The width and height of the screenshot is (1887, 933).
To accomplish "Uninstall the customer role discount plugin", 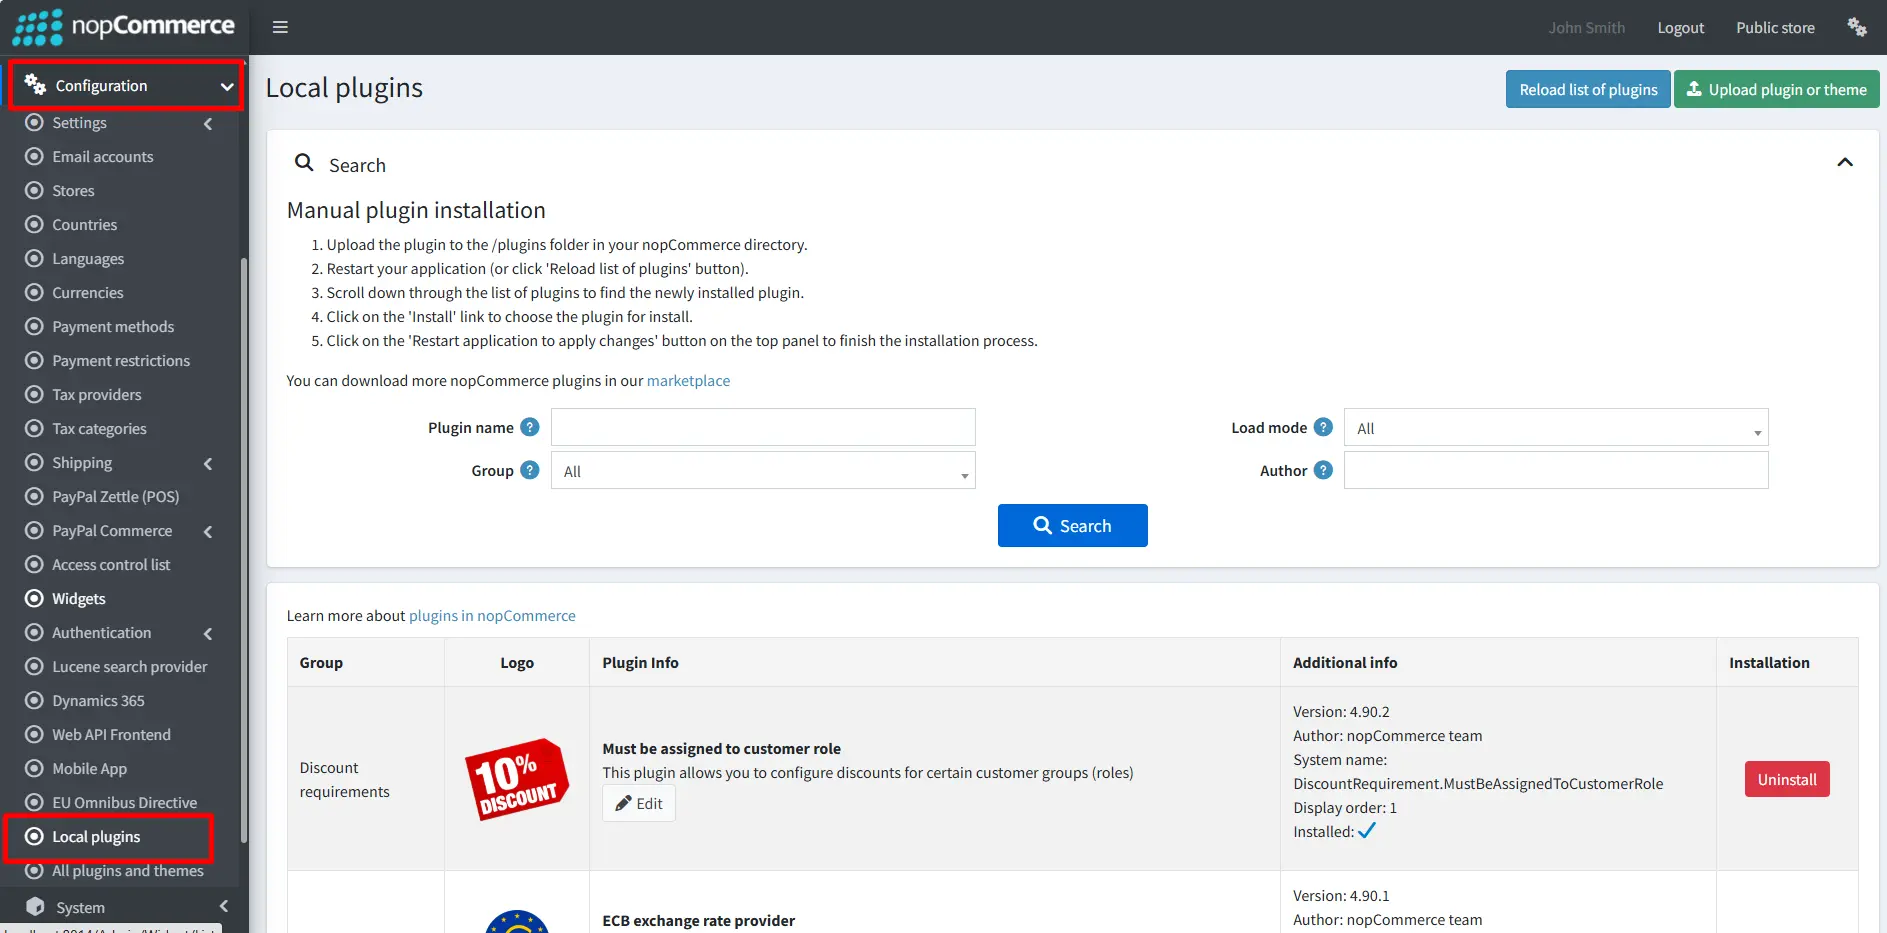I will (1787, 779).
